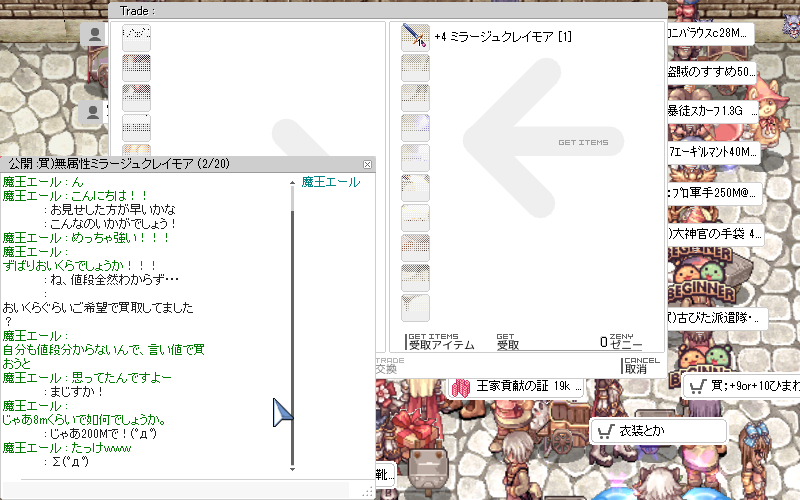The height and width of the screenshot is (500, 800).
Task: Click the 受取アイテム Get Items label
Action: 441,342
